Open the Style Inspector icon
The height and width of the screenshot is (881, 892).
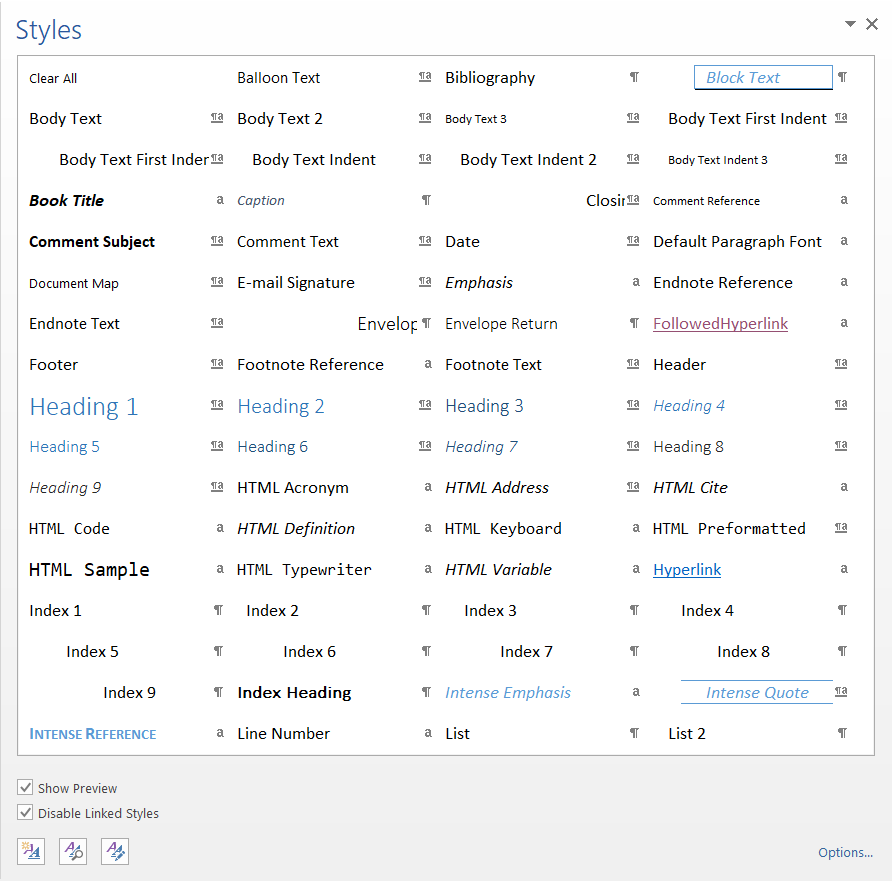click(73, 851)
